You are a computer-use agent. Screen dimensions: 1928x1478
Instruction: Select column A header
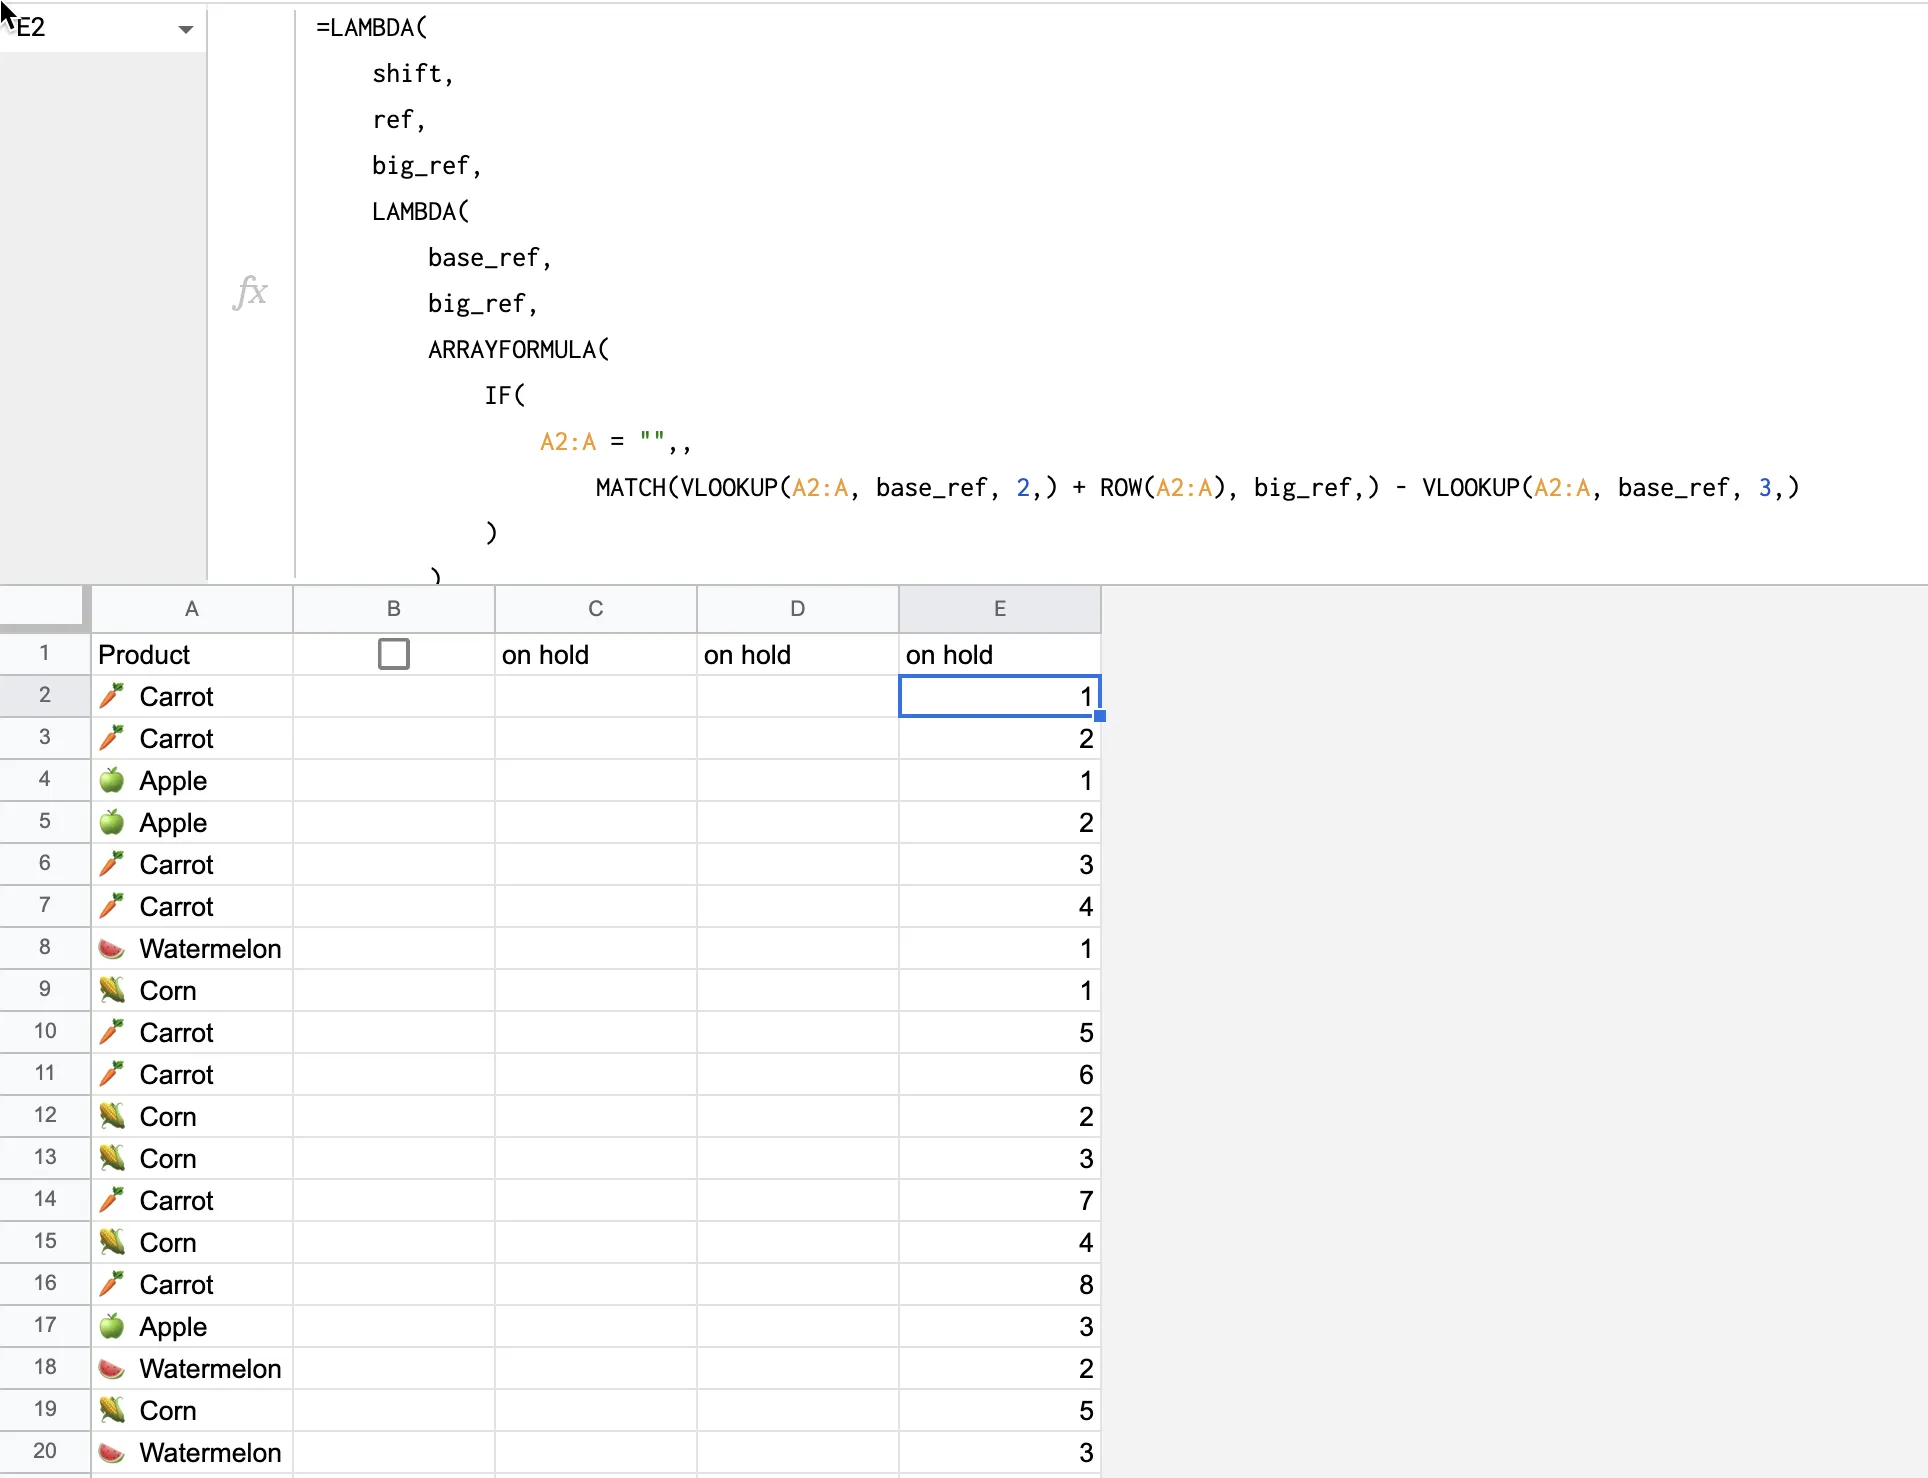[x=192, y=609]
